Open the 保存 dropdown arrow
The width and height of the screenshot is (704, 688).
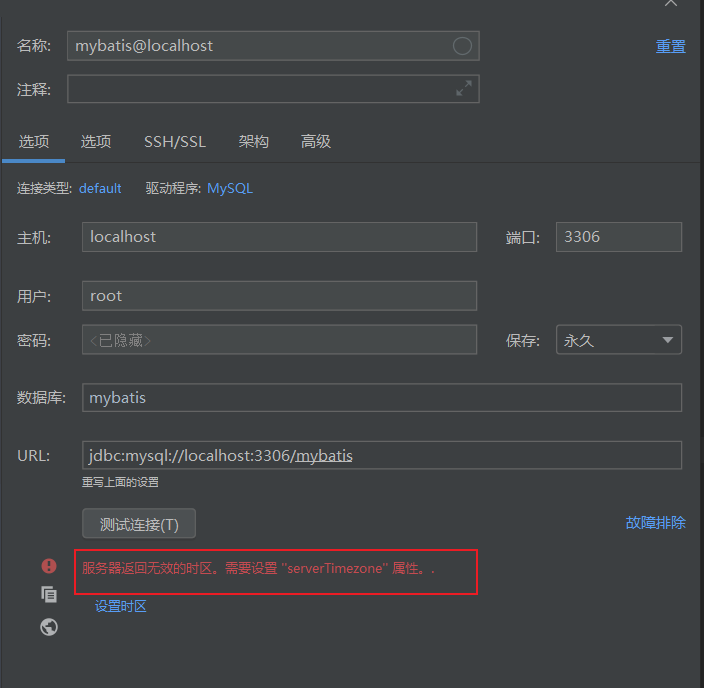click(668, 340)
